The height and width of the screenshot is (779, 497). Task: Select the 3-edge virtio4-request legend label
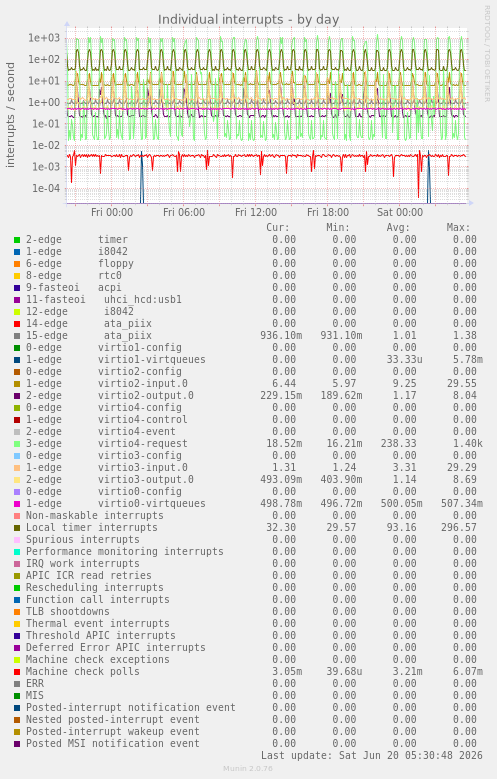pyautogui.click(x=107, y=444)
